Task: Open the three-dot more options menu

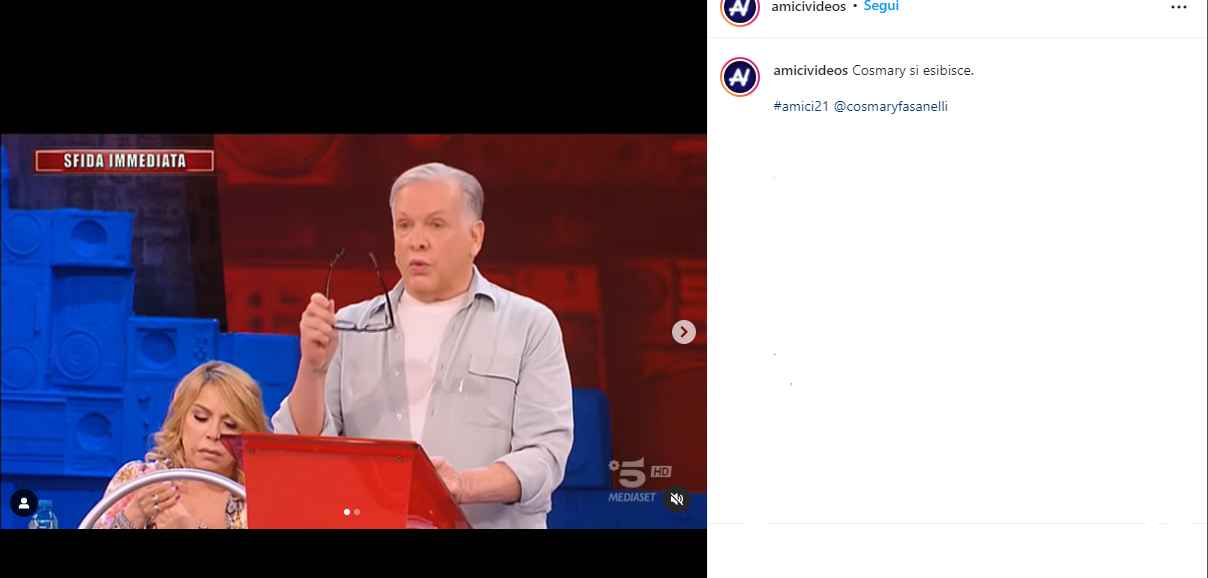Action: click(1179, 7)
